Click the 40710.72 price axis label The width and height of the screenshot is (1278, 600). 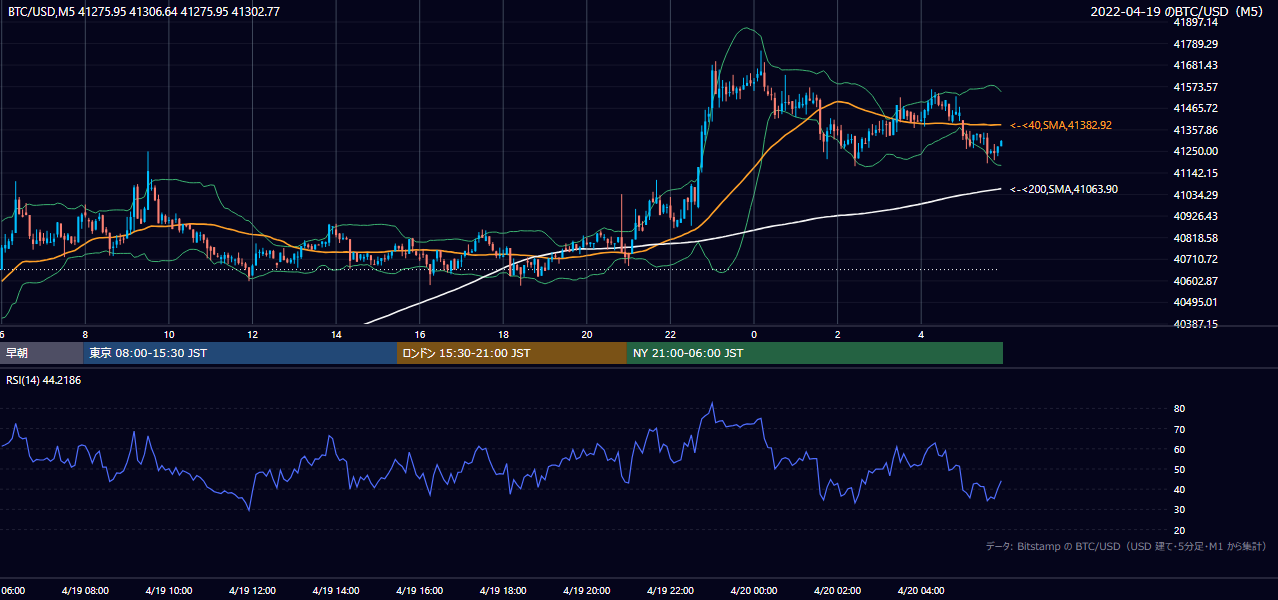[1196, 259]
